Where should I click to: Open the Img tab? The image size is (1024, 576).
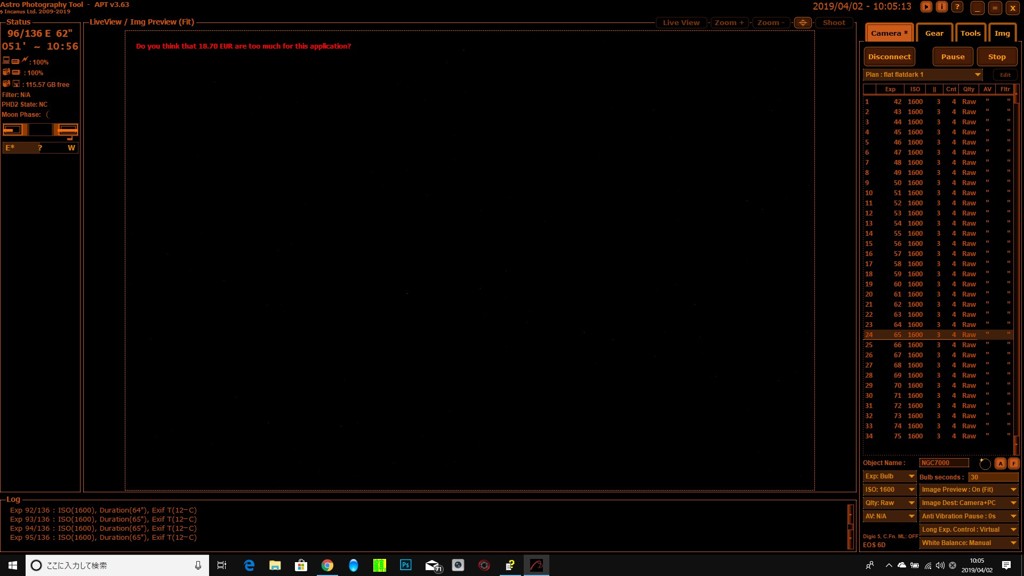[1002, 33]
